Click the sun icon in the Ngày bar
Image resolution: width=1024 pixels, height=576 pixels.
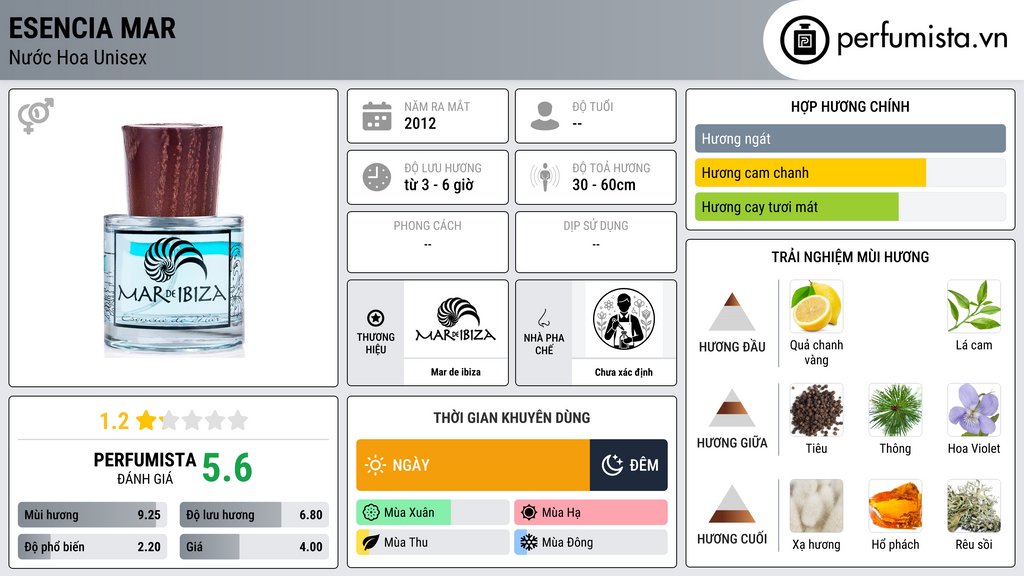click(375, 465)
